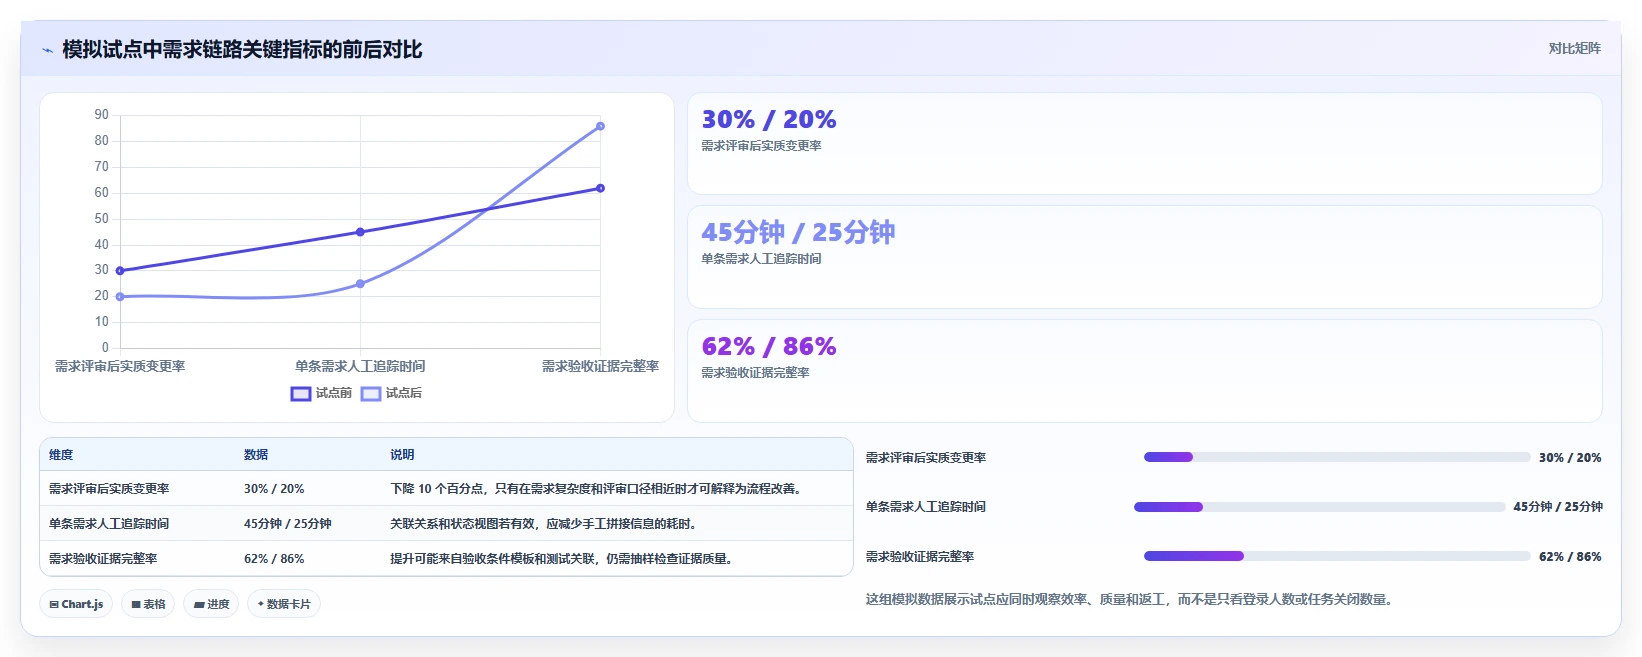Click the 数据卡片 chip
This screenshot has height=657, width=1642.
pos(284,604)
